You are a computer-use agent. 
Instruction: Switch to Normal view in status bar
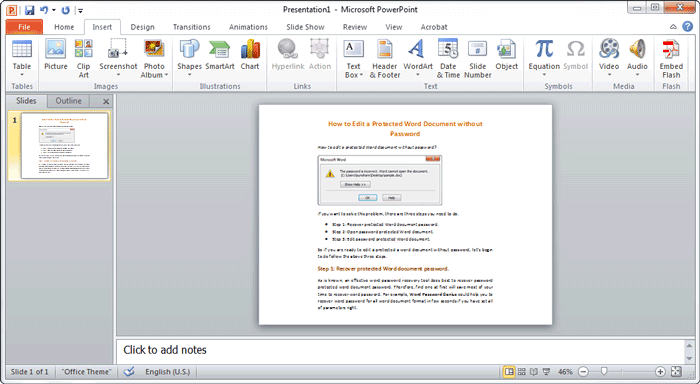[x=509, y=371]
